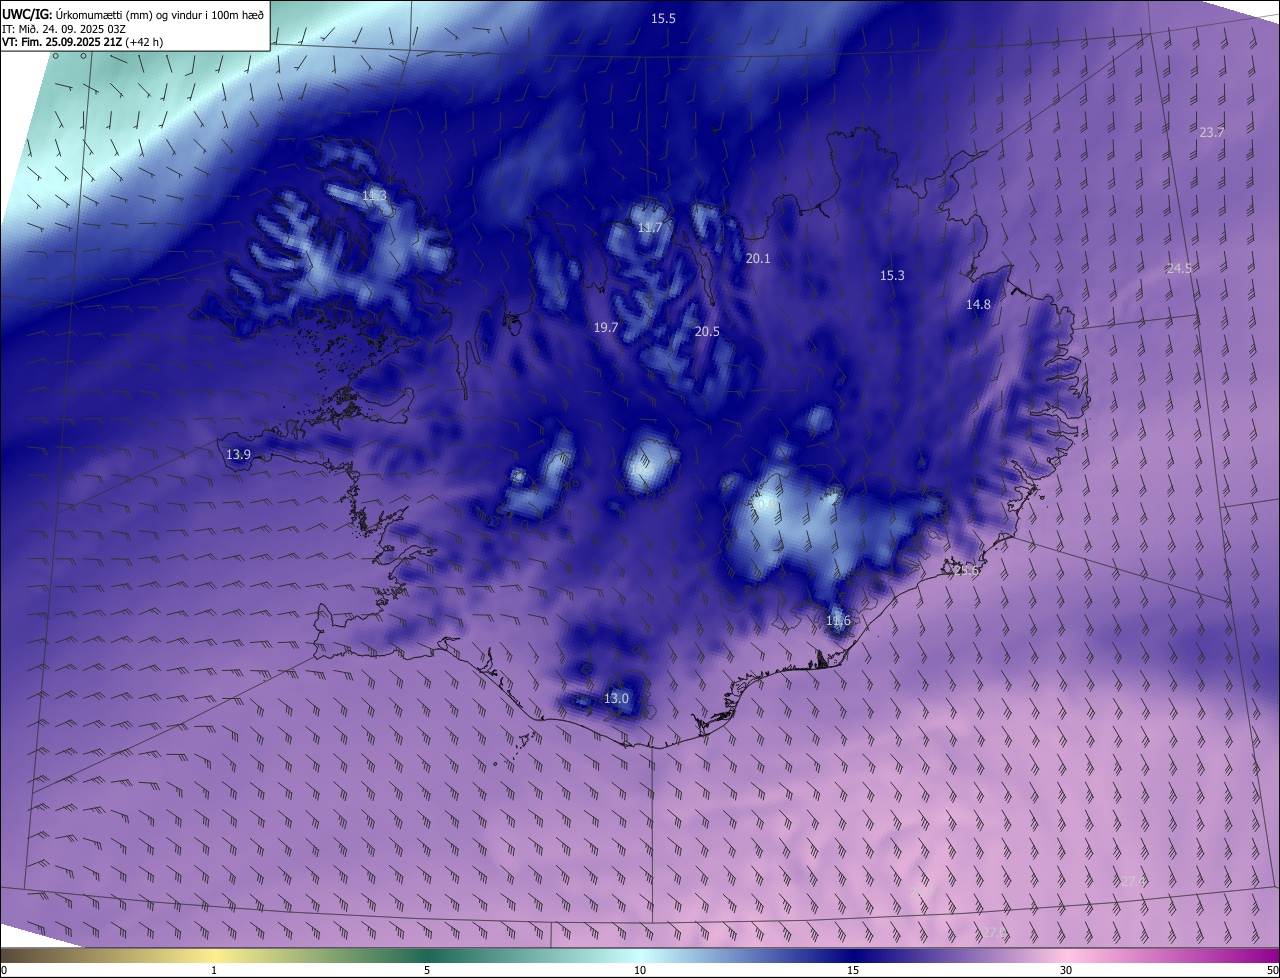
Task: Click the '15' tick label on the color scale
Action: tap(853, 970)
